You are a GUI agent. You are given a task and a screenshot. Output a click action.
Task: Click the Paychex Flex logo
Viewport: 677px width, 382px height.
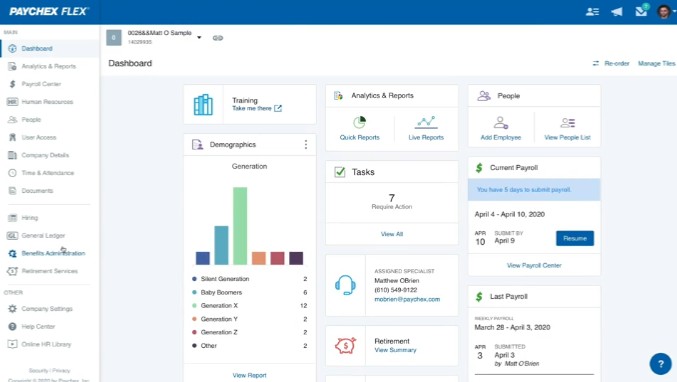(x=49, y=12)
